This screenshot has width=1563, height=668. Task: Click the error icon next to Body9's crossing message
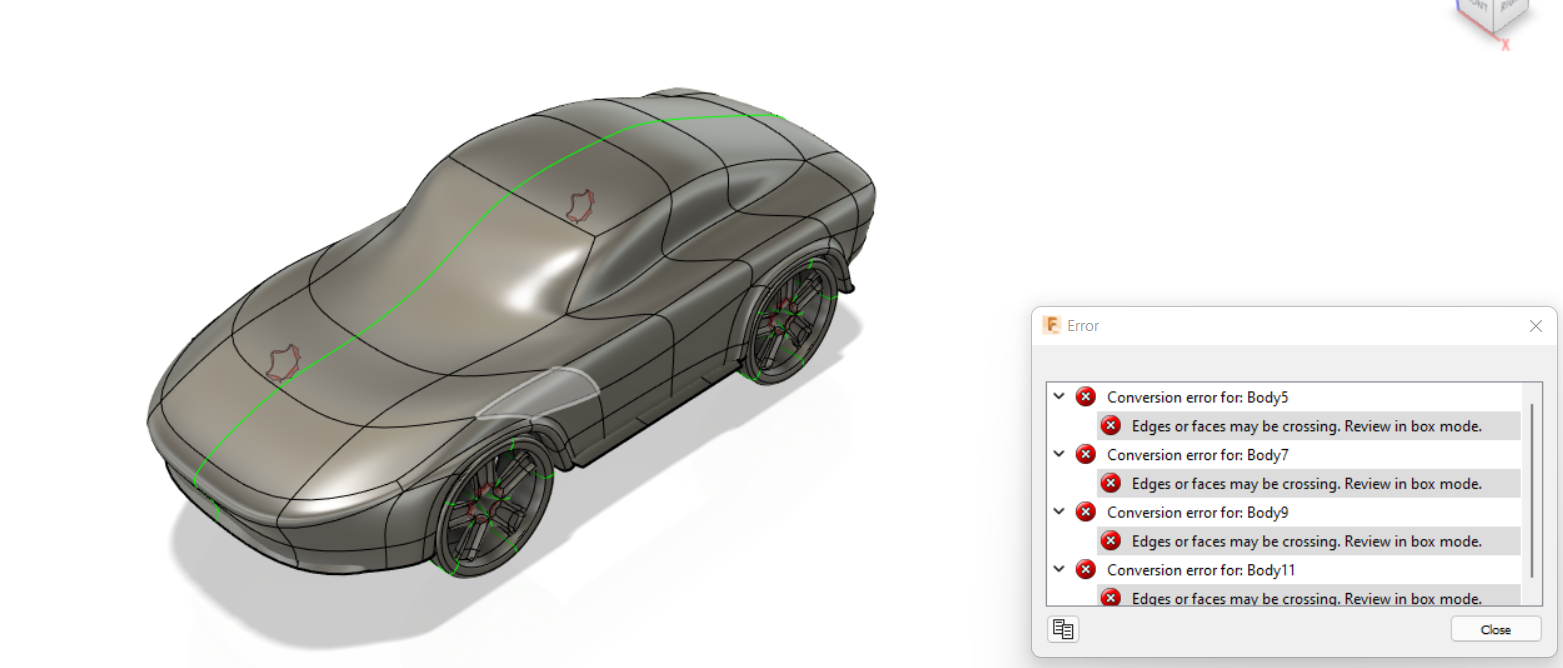click(1110, 541)
